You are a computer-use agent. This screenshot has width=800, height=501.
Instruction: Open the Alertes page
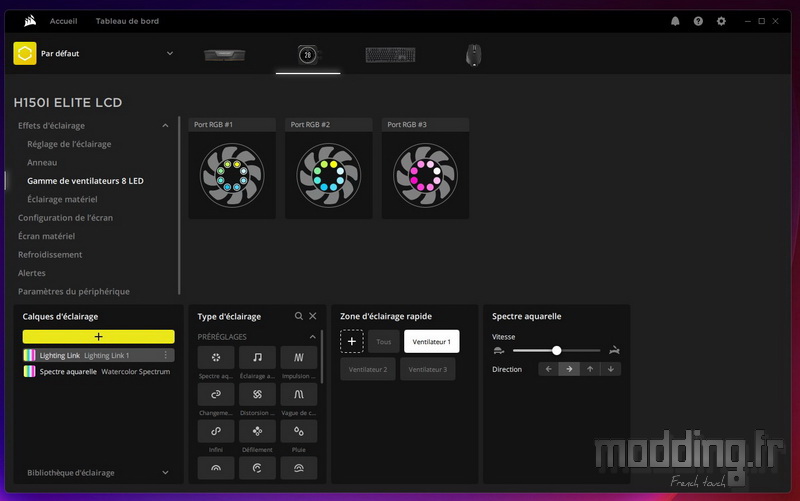coord(32,273)
